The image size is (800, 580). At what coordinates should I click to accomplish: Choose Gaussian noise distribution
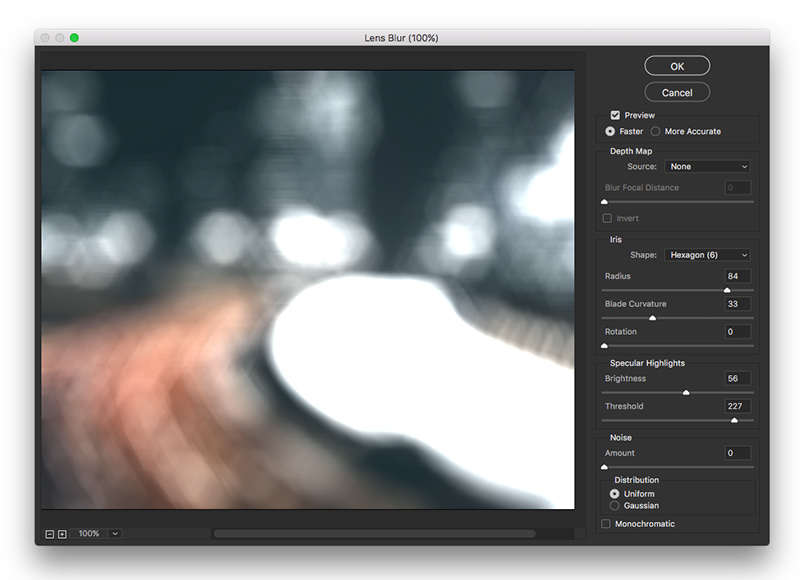click(614, 505)
